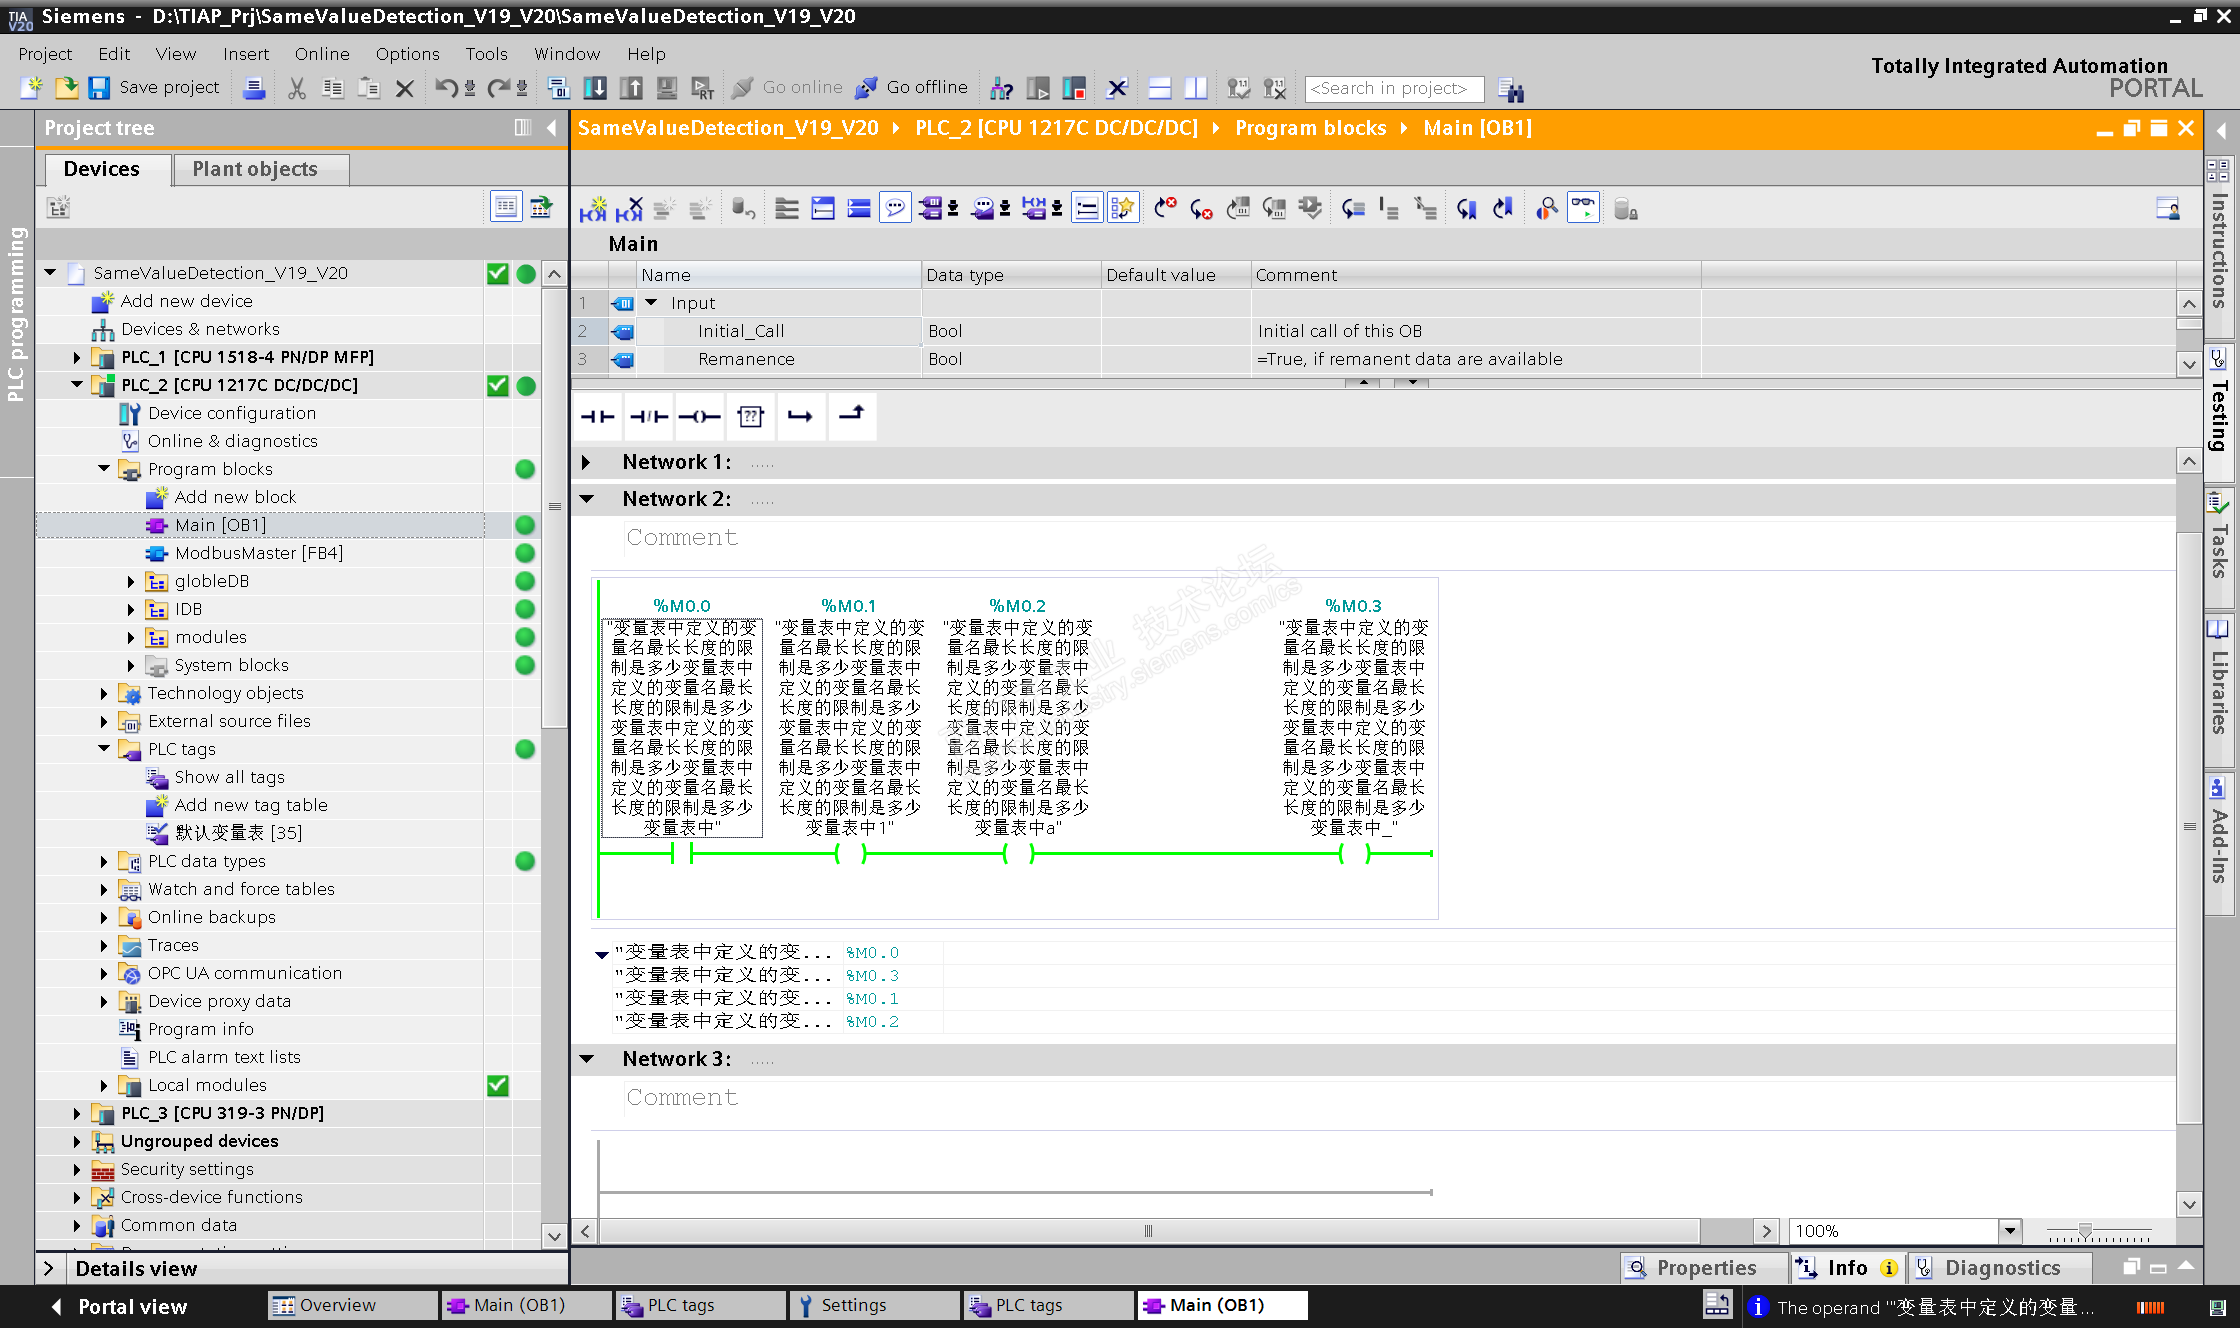Toggle the network comments display
The width and height of the screenshot is (2240, 1328).
click(x=895, y=209)
